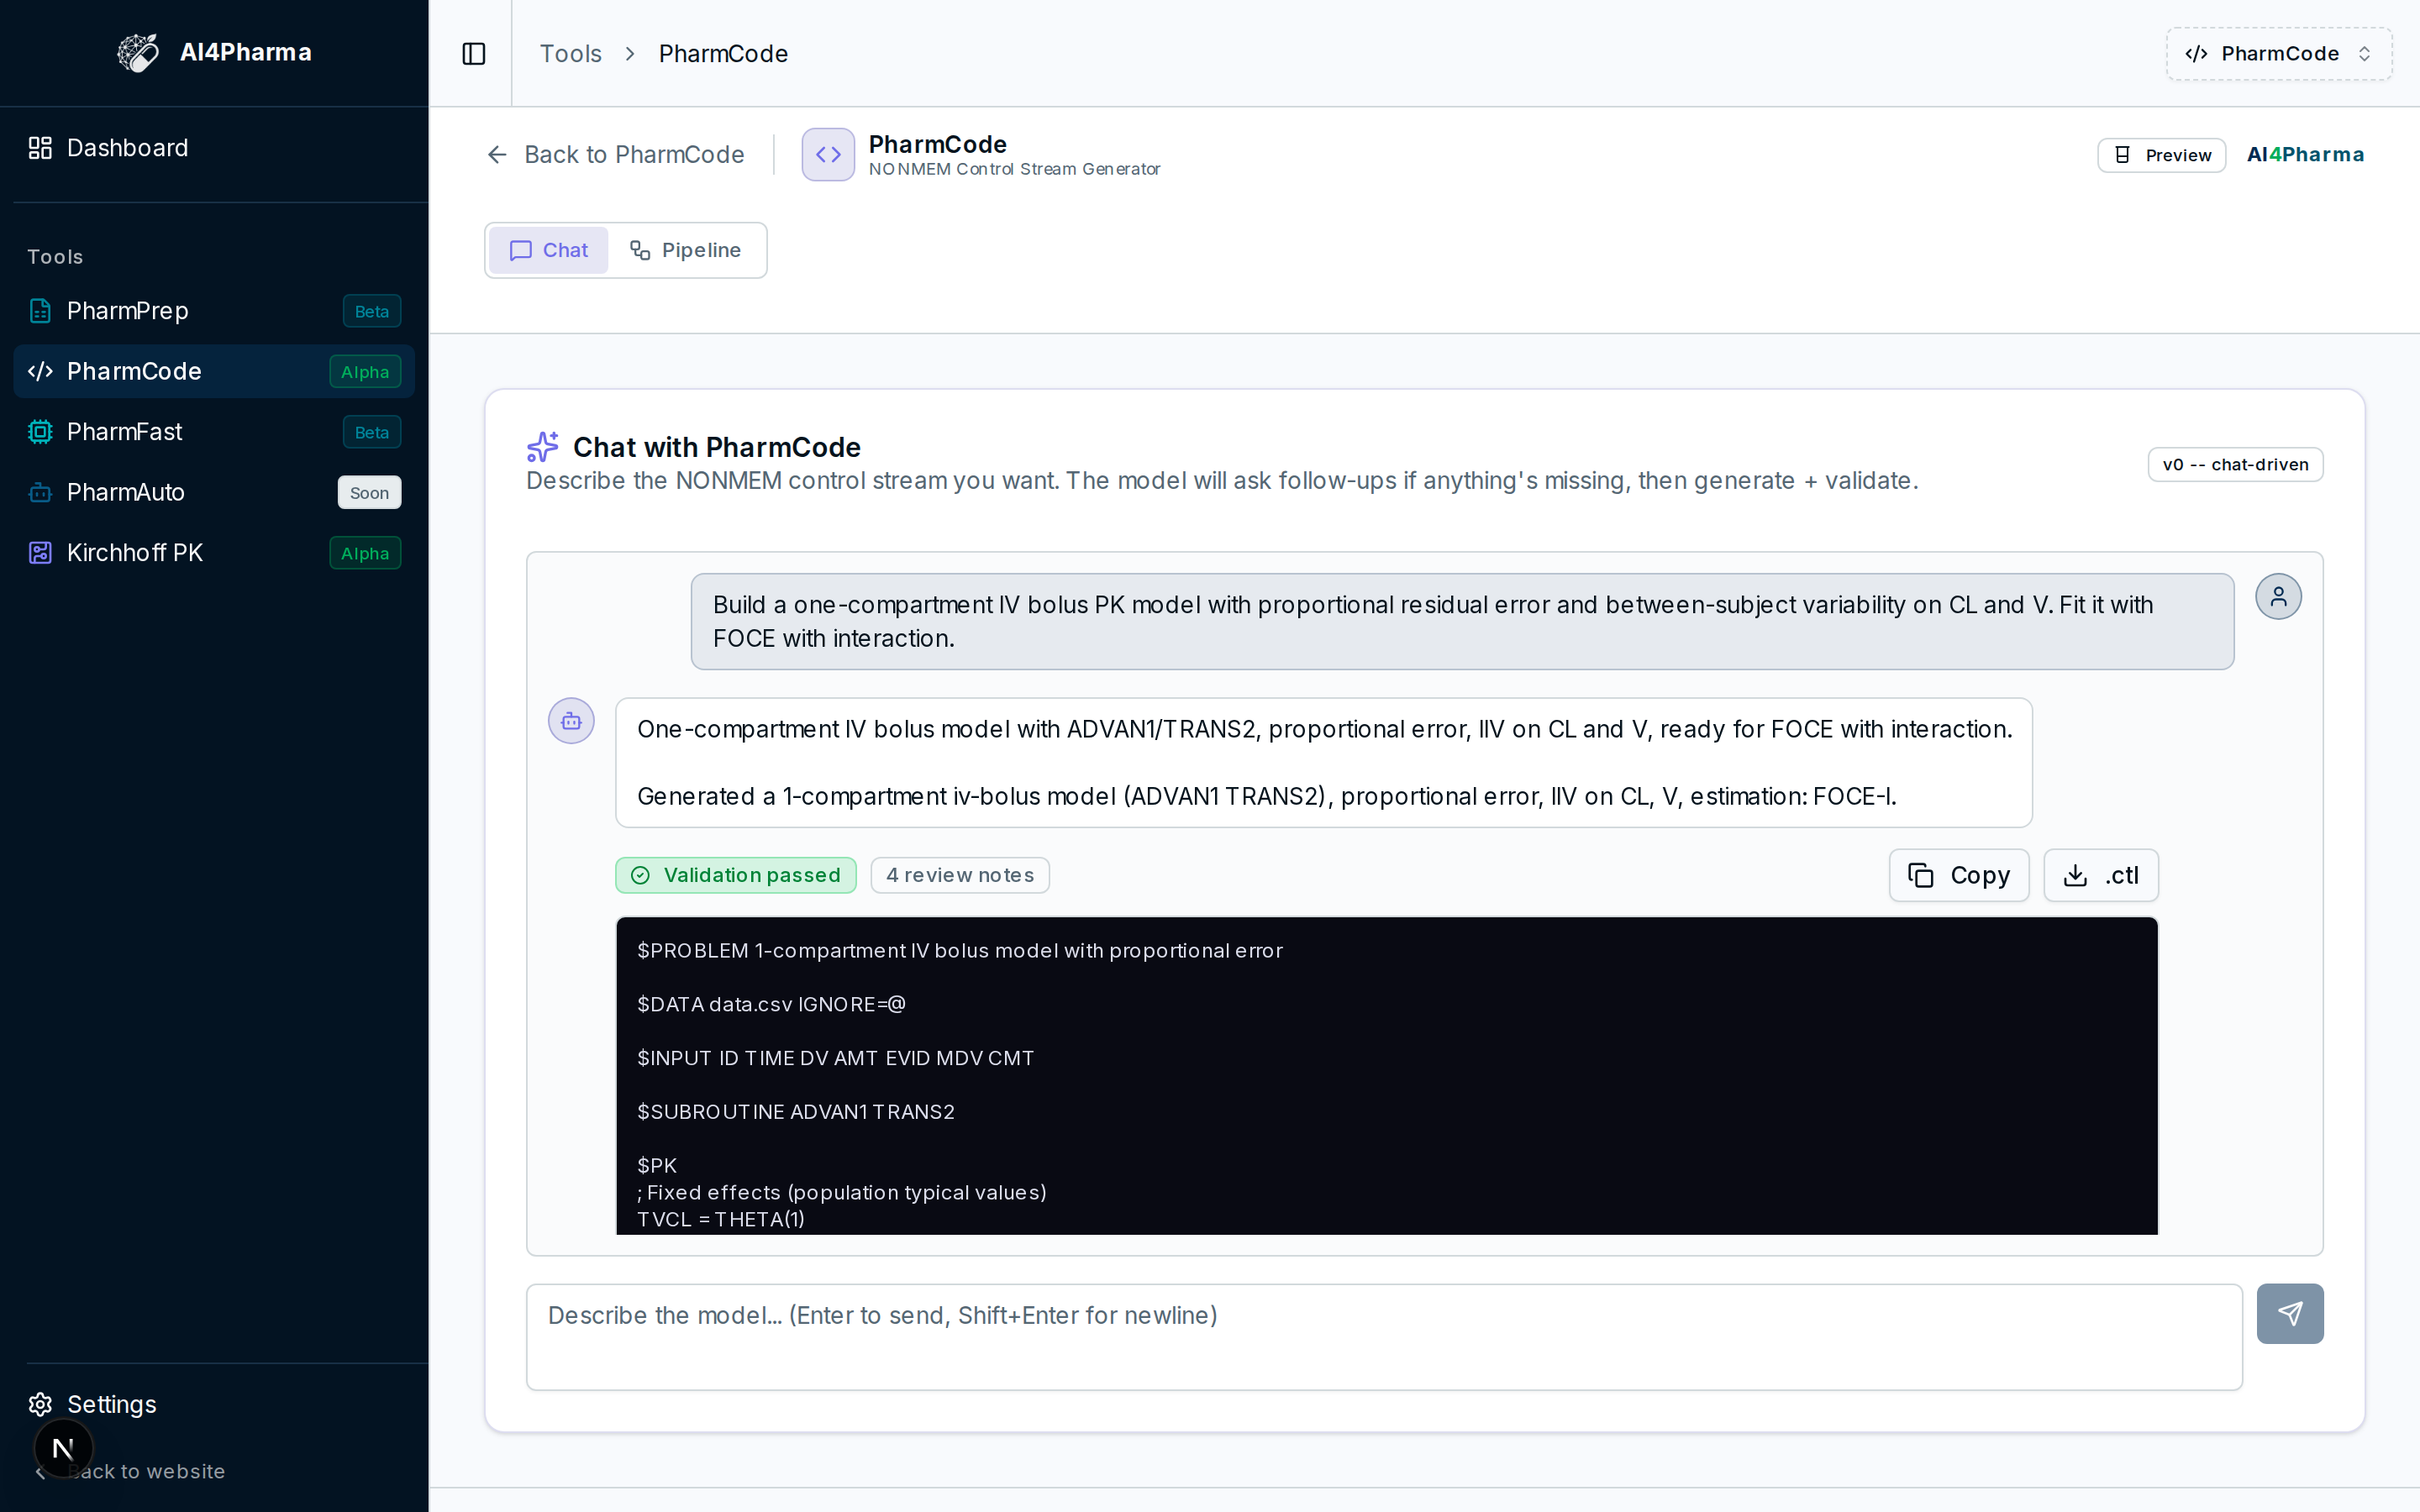Click the Alpha badge next to PharmCode
The width and height of the screenshot is (2420, 1512).
pyautogui.click(x=365, y=372)
